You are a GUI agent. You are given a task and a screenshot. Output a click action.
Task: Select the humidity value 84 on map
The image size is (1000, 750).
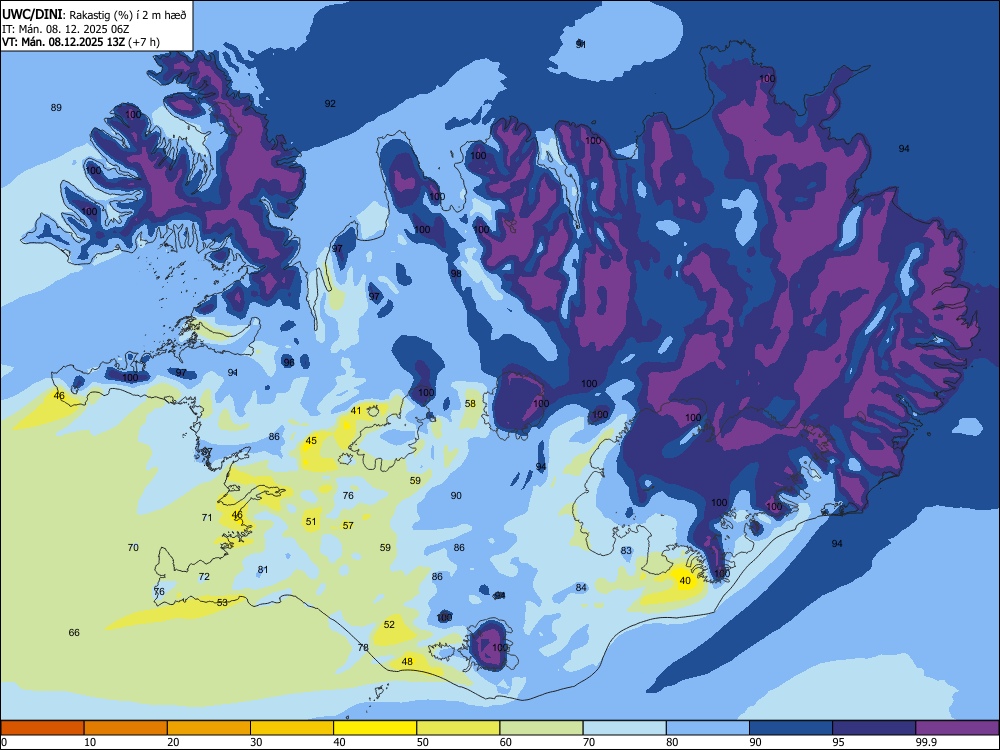580,588
